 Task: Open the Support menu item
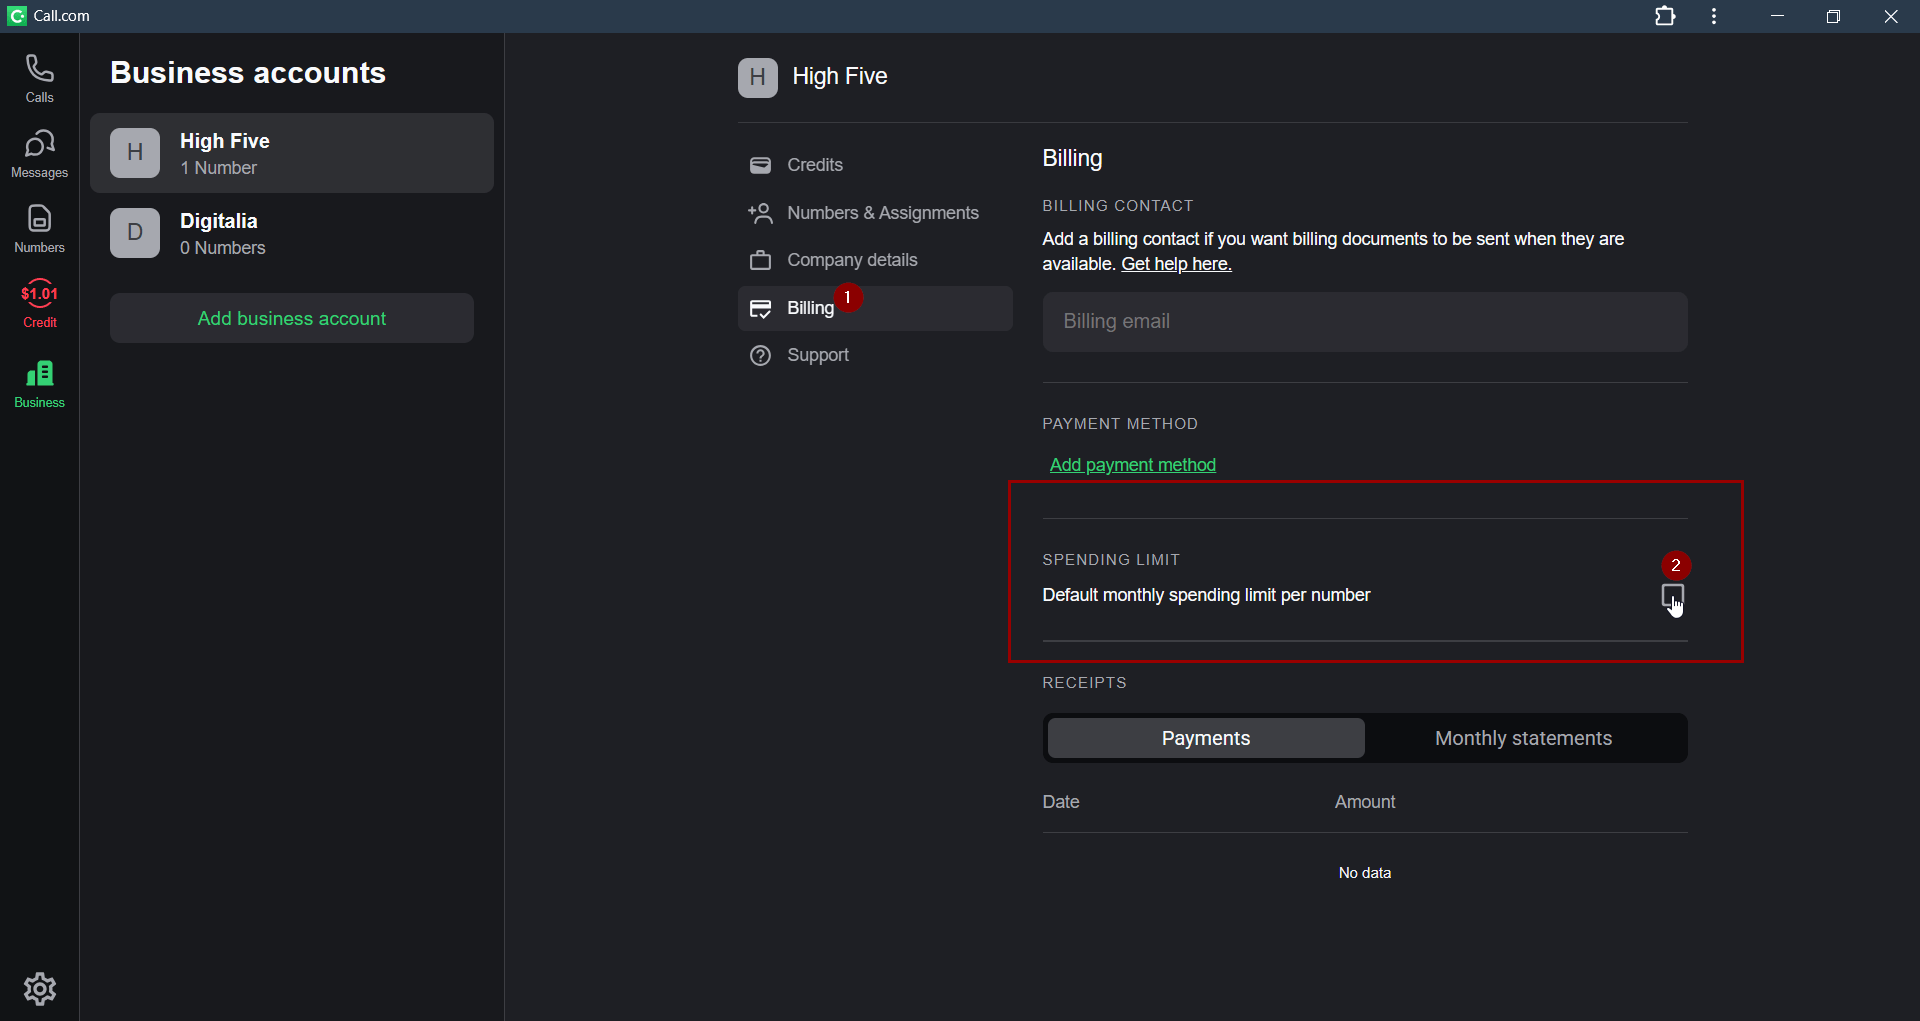(x=817, y=355)
